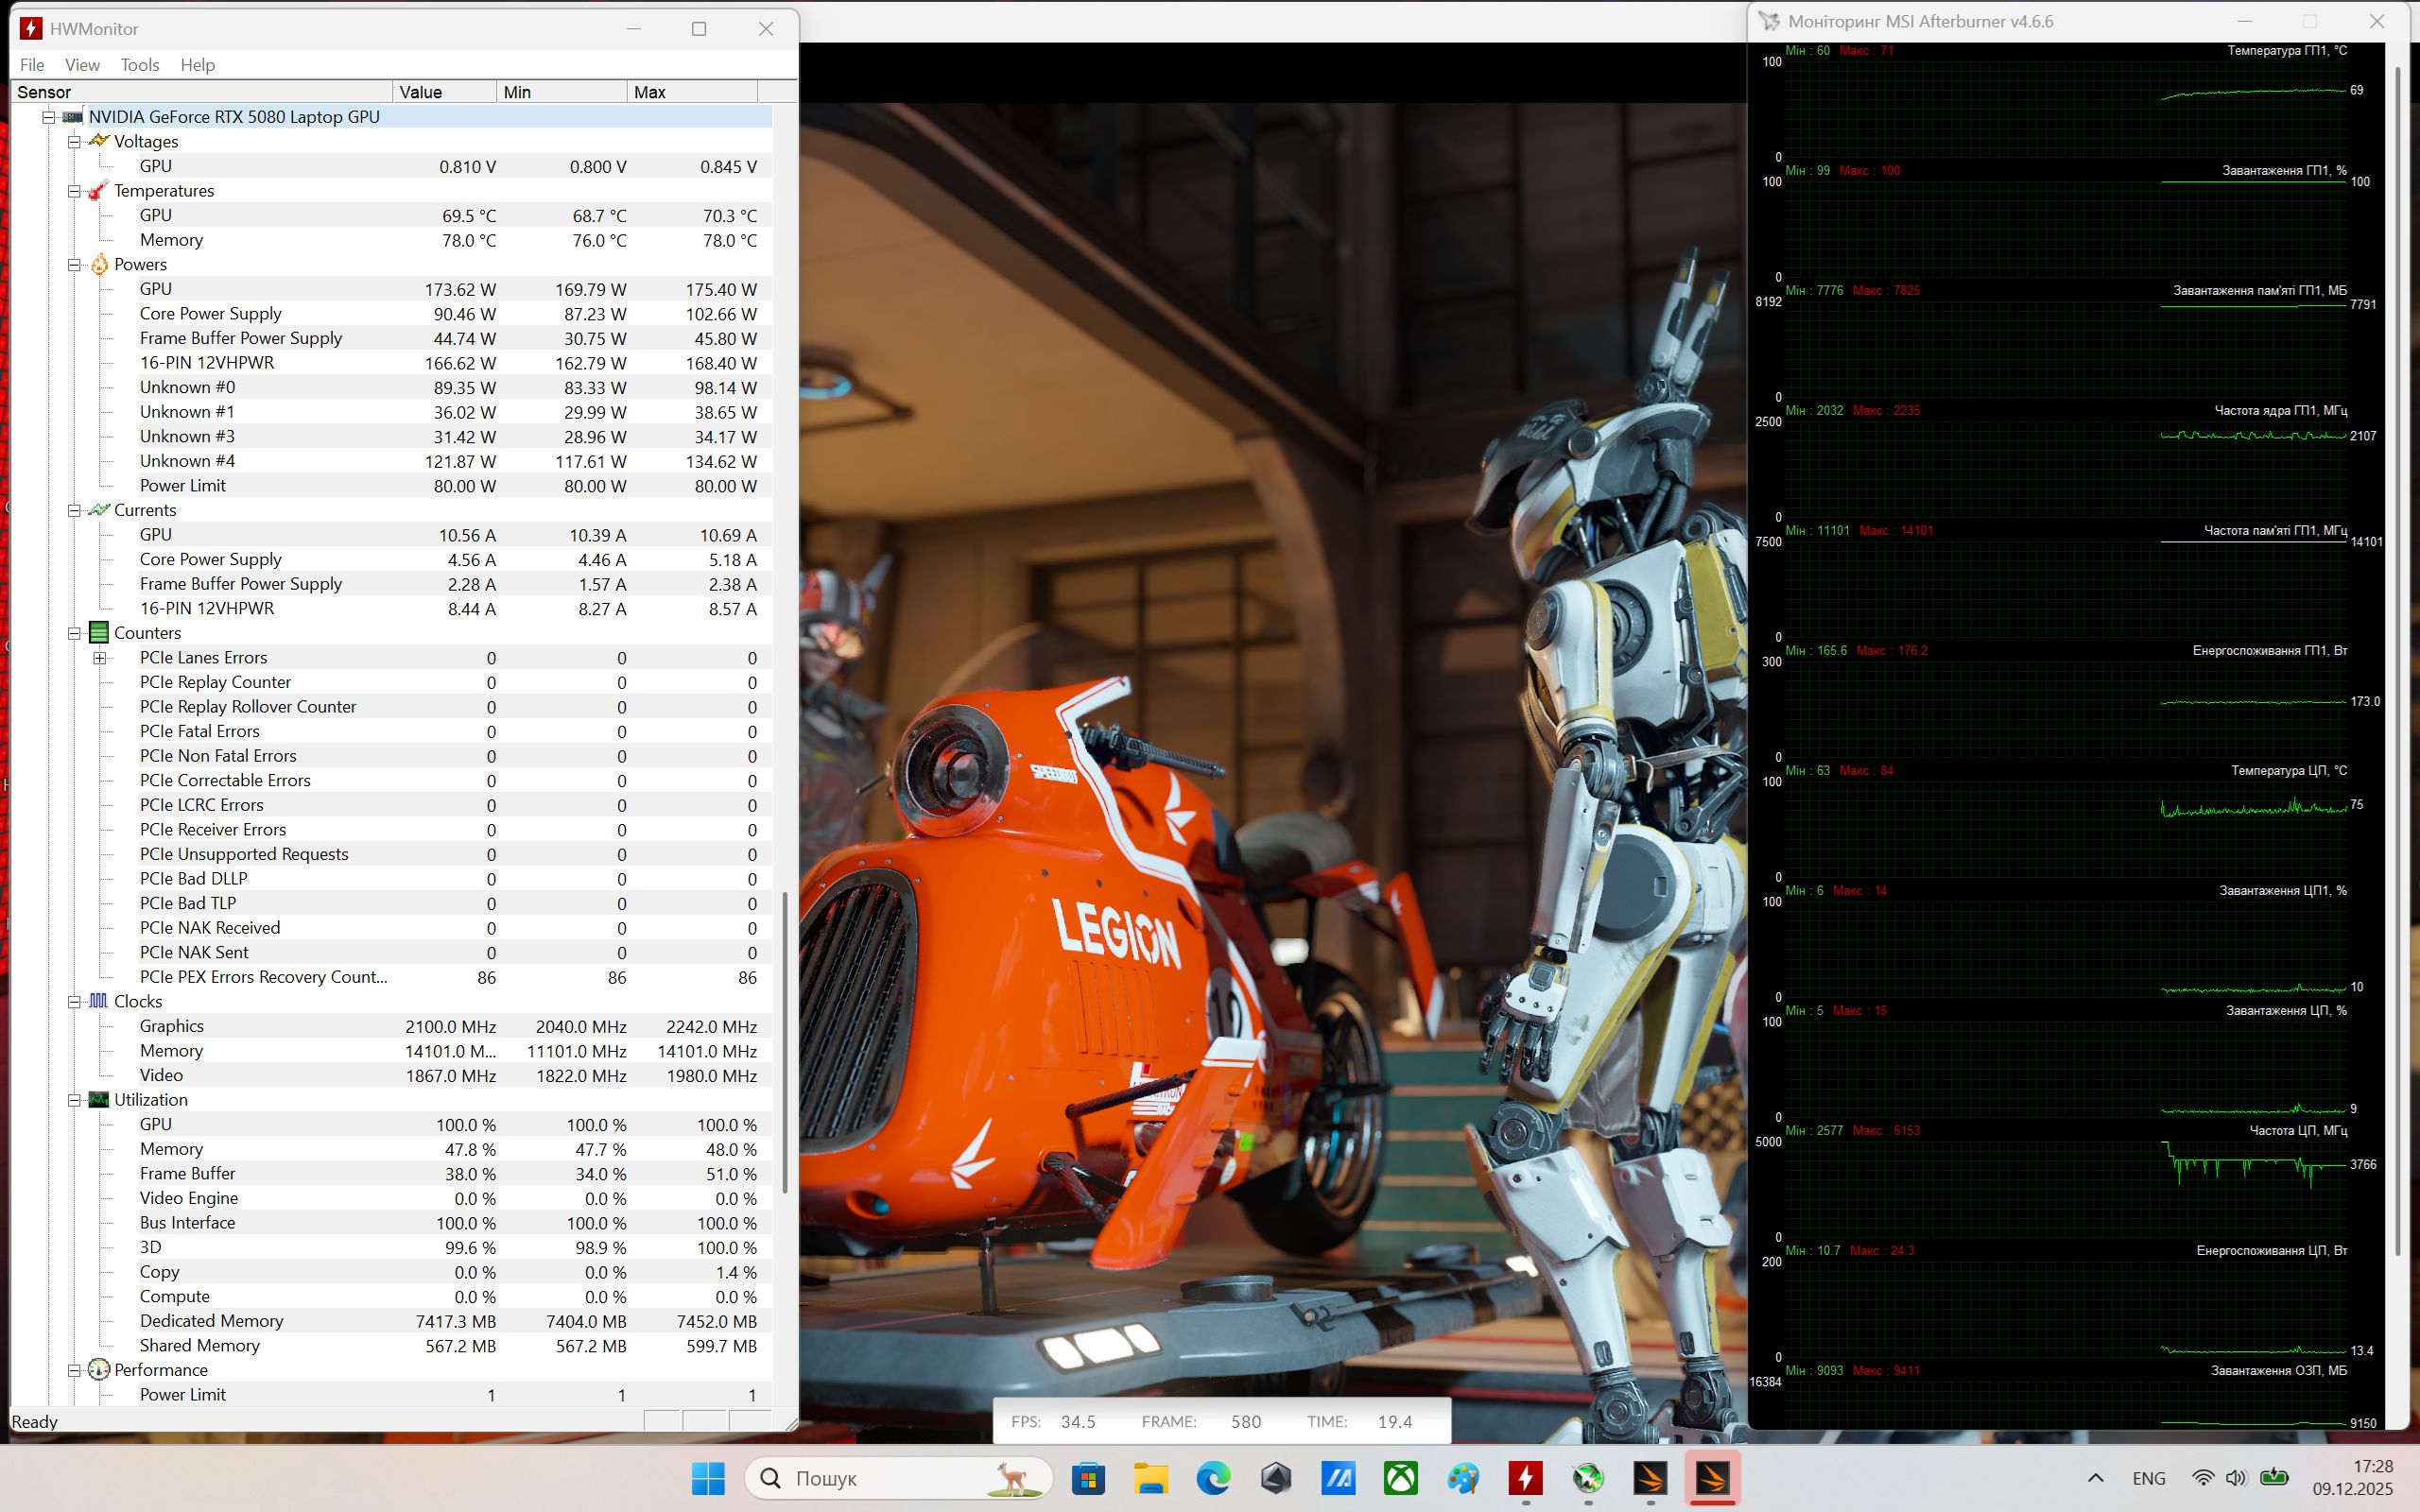Show hidden system tray icons

(x=2096, y=1478)
